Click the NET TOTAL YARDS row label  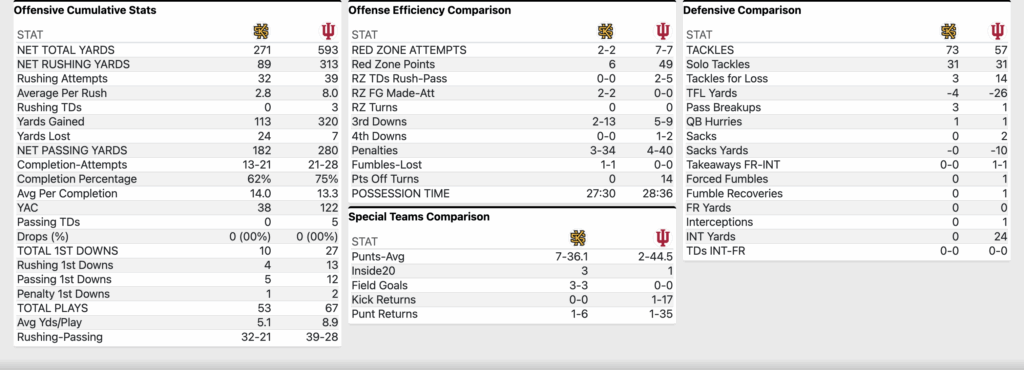click(66, 50)
